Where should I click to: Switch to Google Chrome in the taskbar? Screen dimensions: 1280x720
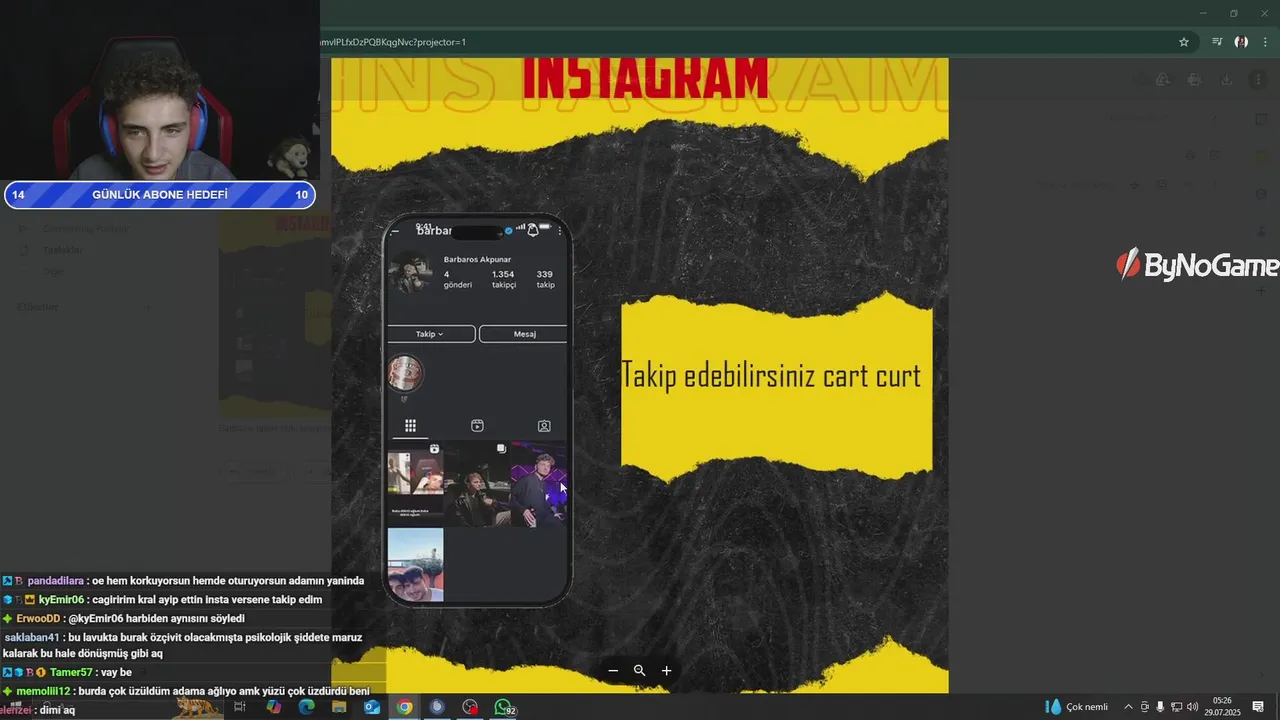[x=404, y=707]
